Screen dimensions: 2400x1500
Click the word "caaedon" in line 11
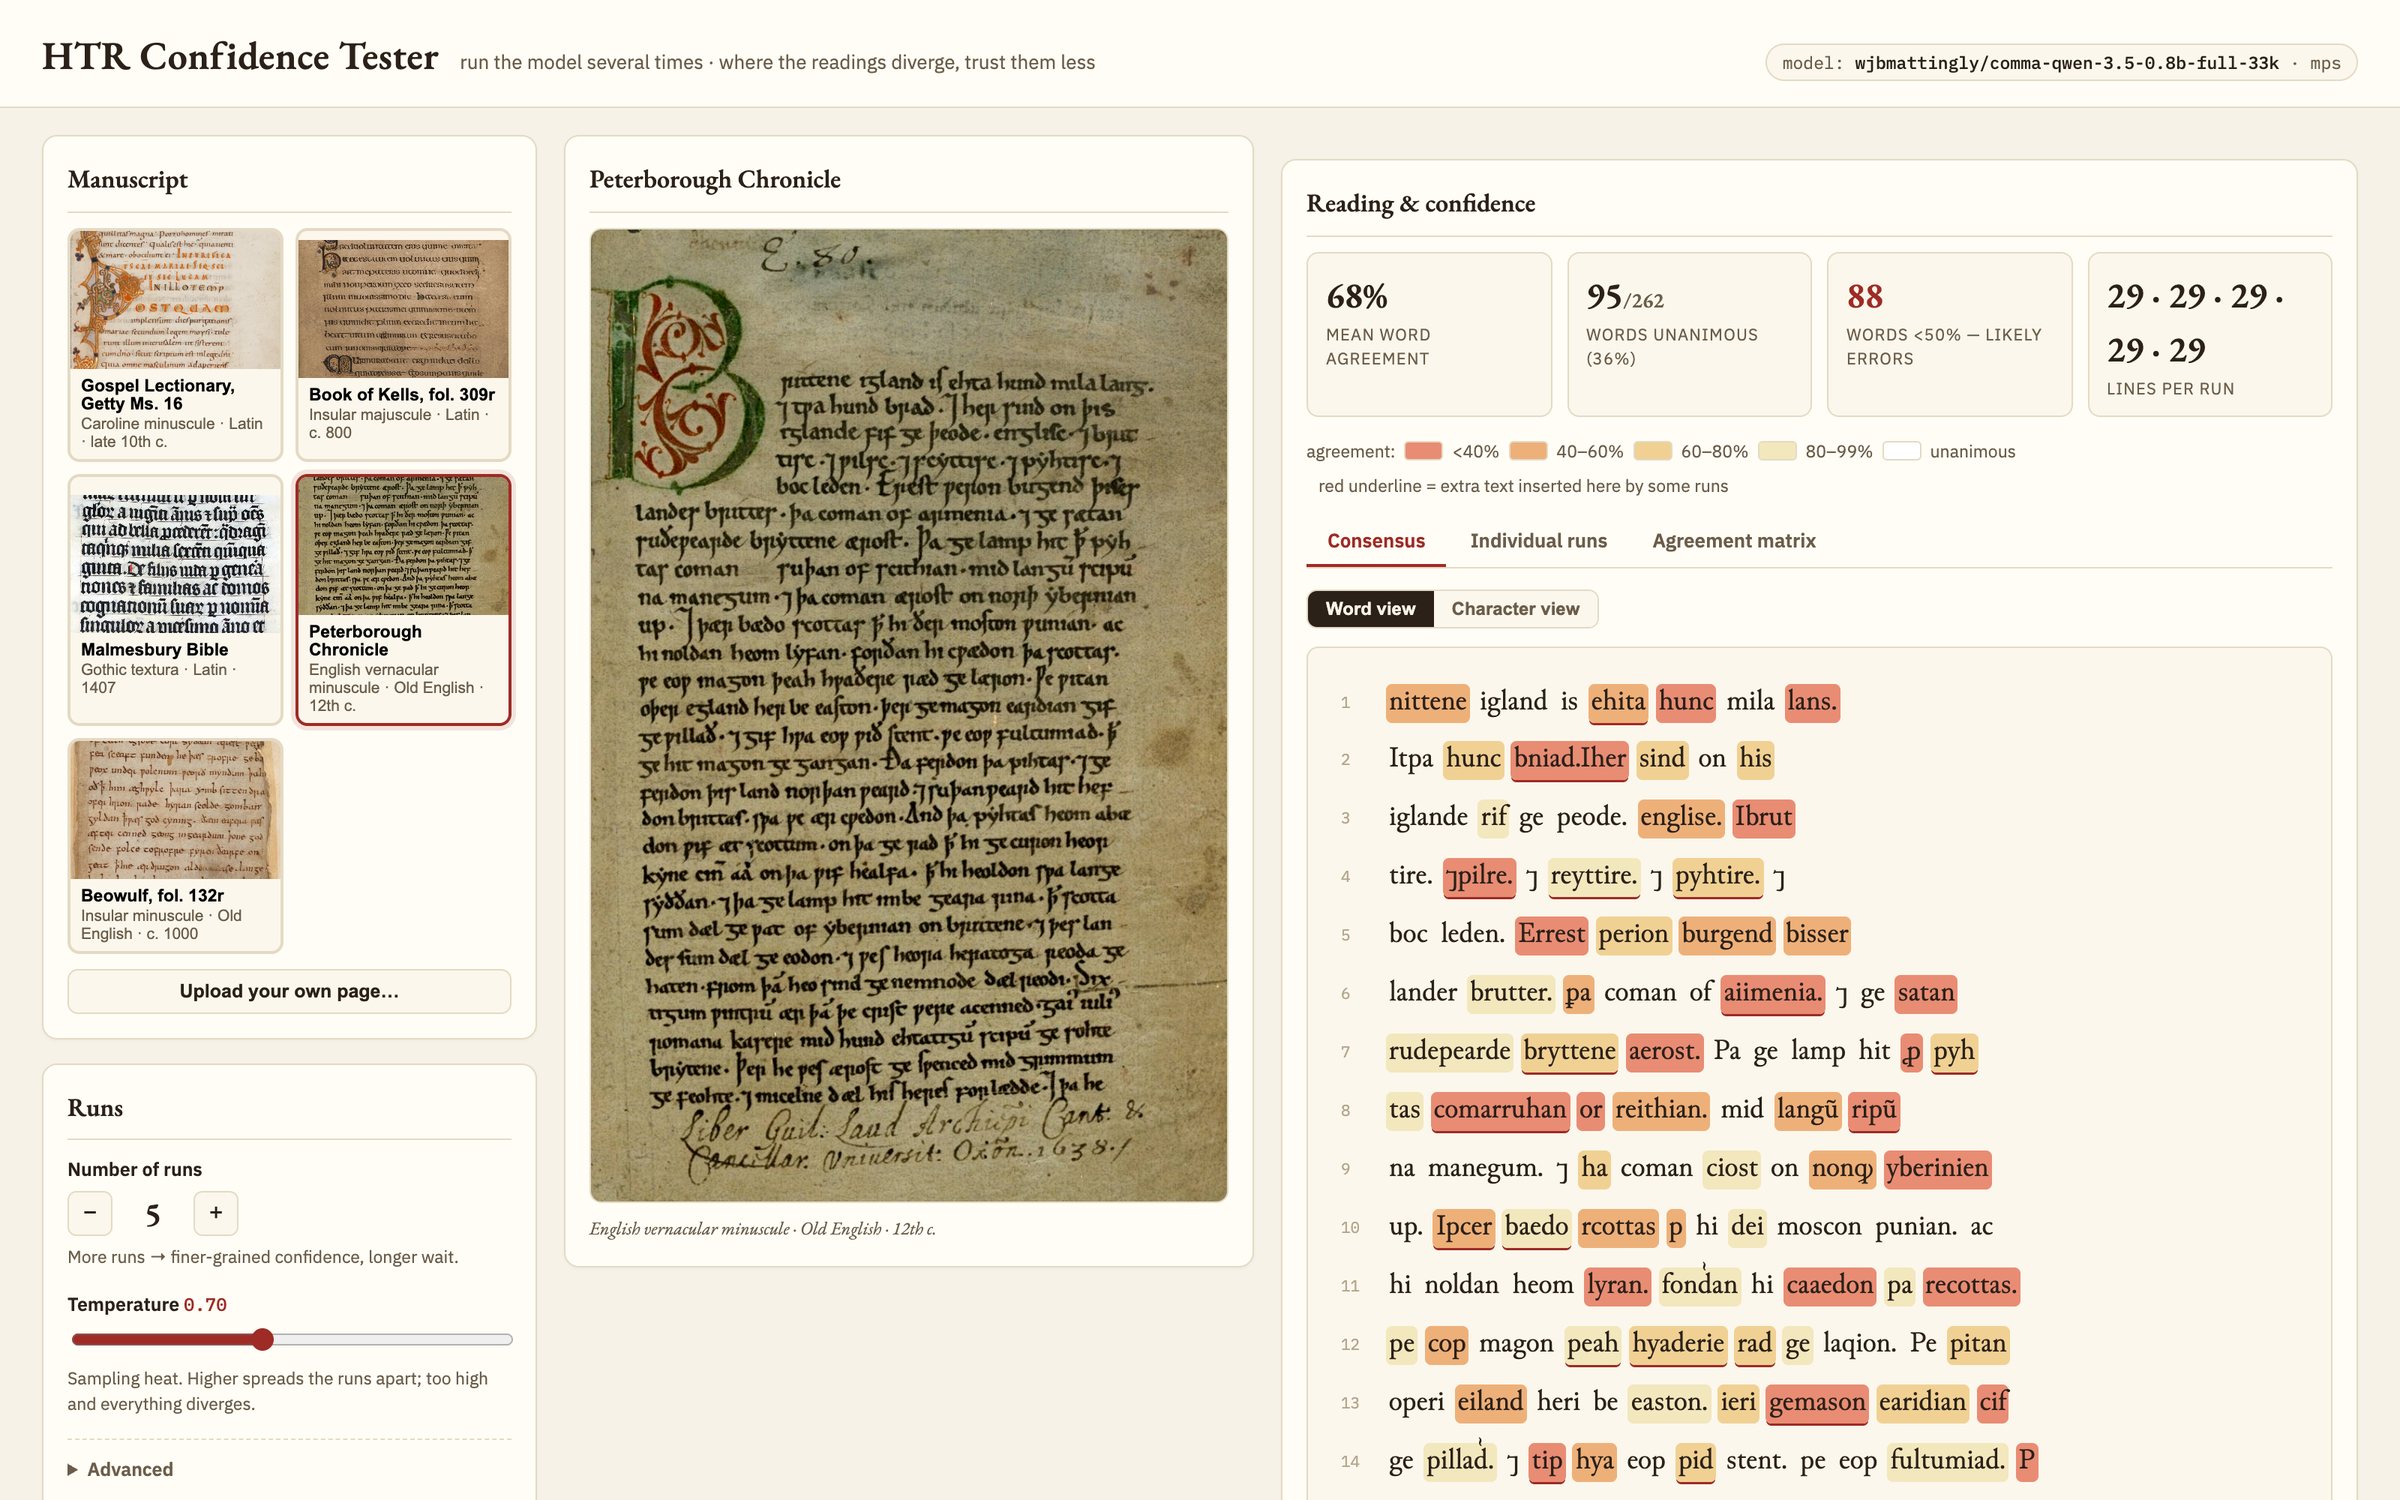click(1830, 1286)
